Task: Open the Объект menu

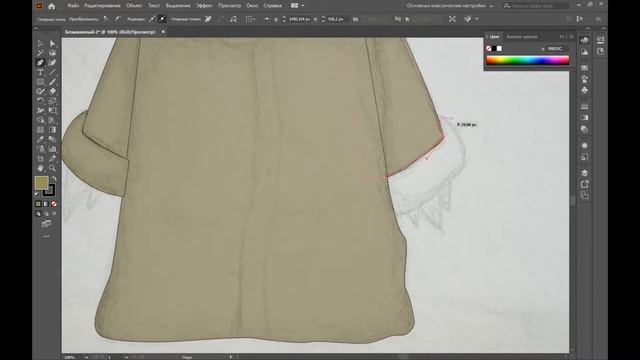Action: 134,6
